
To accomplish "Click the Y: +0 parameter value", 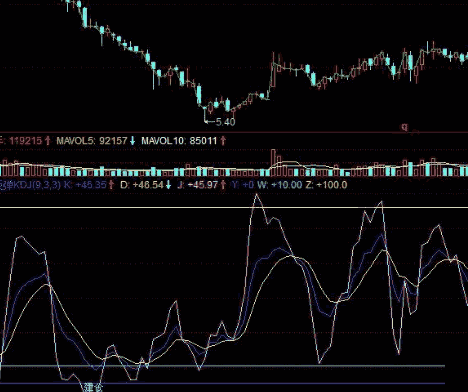I will [x=243, y=185].
